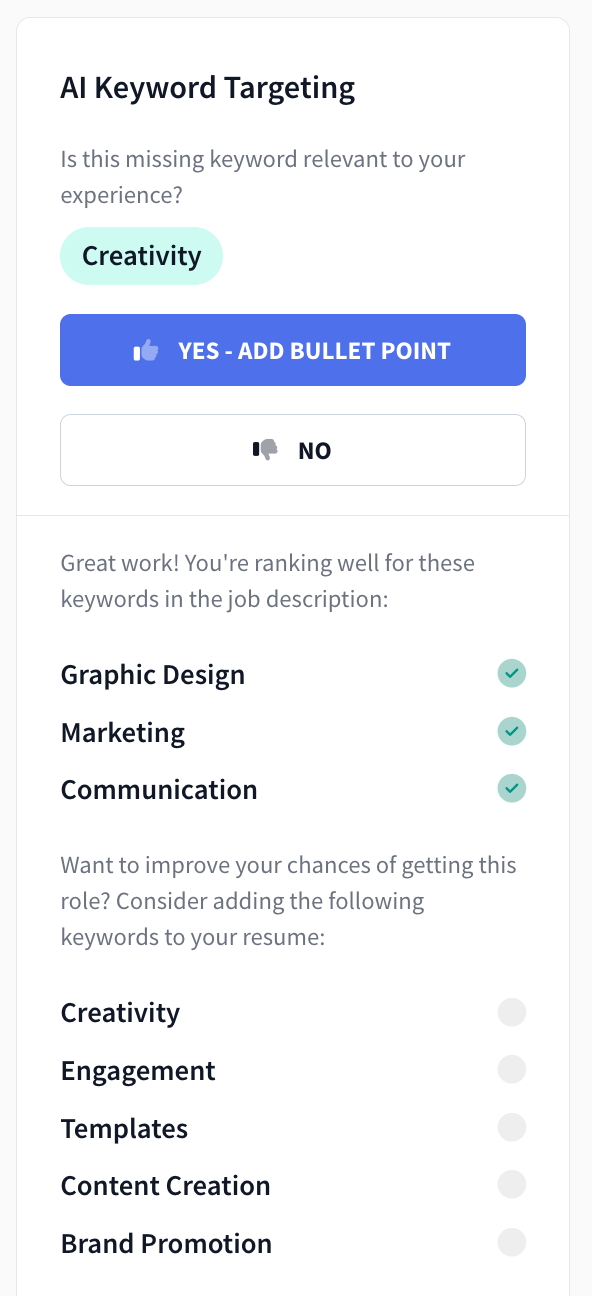Click the gray status circle beside Creativity
The image size is (592, 1296).
pos(511,1012)
